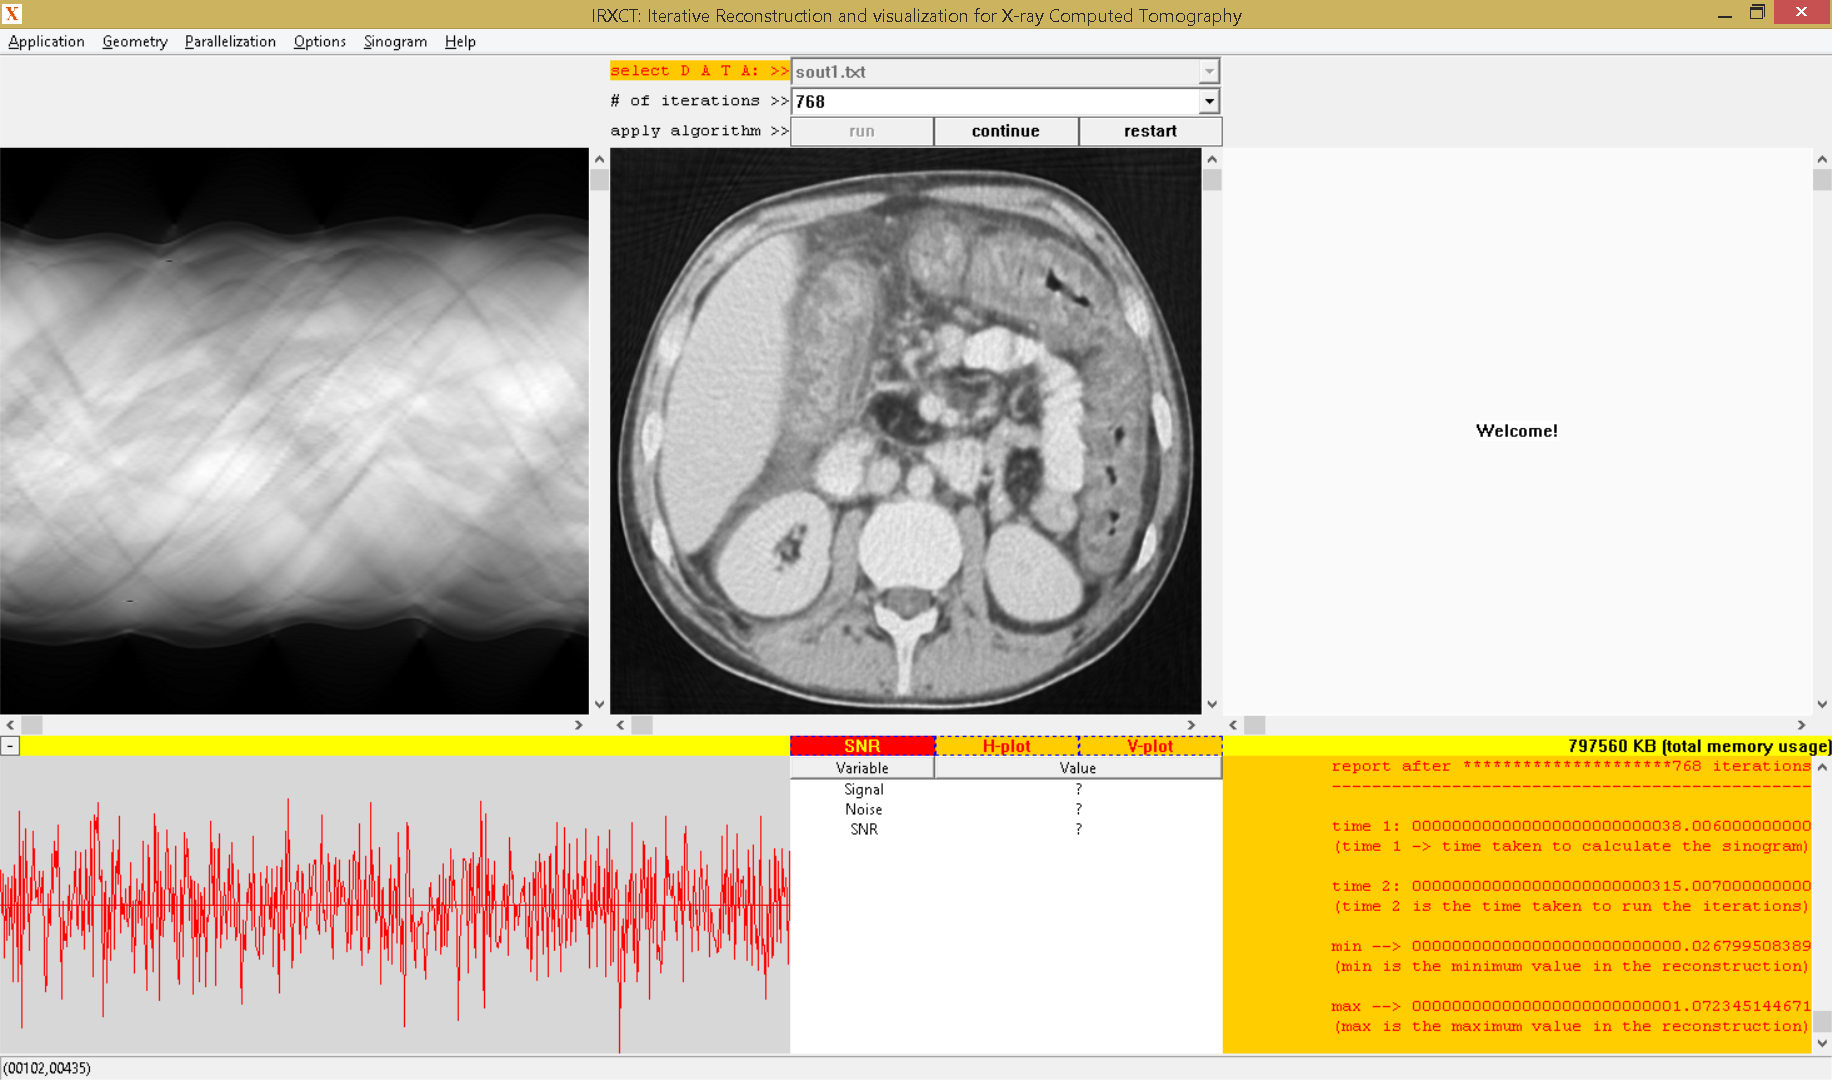Image resolution: width=1832 pixels, height=1080 pixels.
Task: Collapse the bottom panel with minus button
Action: click(x=9, y=746)
